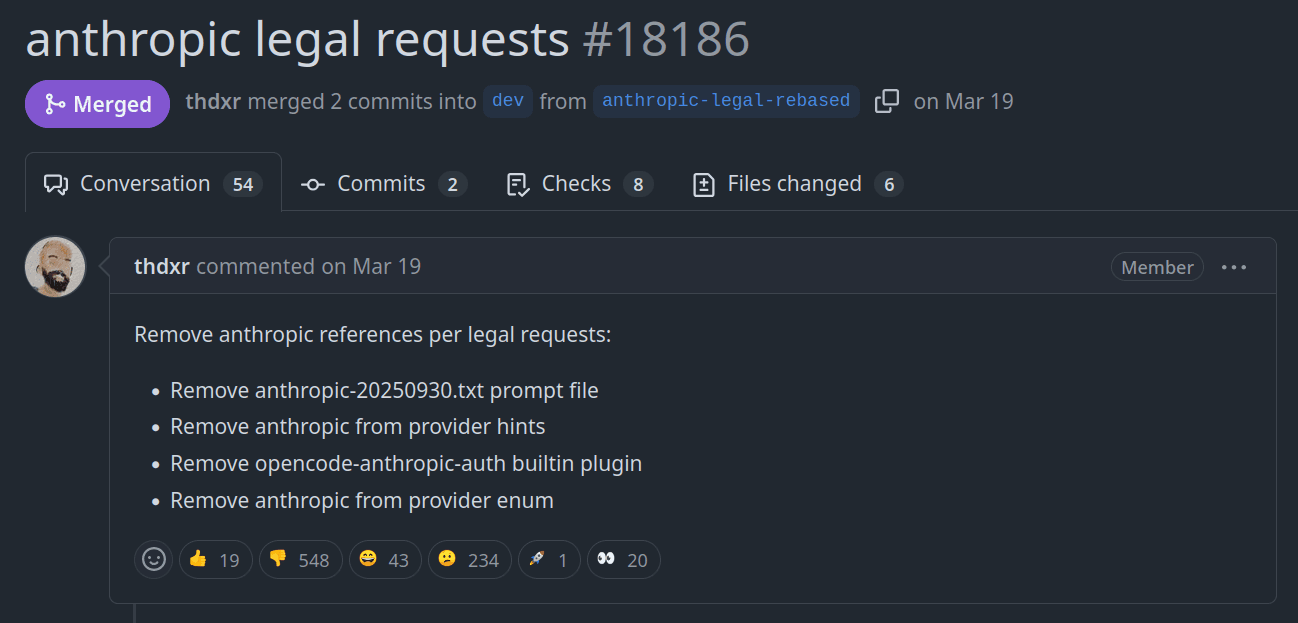Click the thdxr avatar image
This screenshot has height=623, width=1298.
pyautogui.click(x=56, y=267)
